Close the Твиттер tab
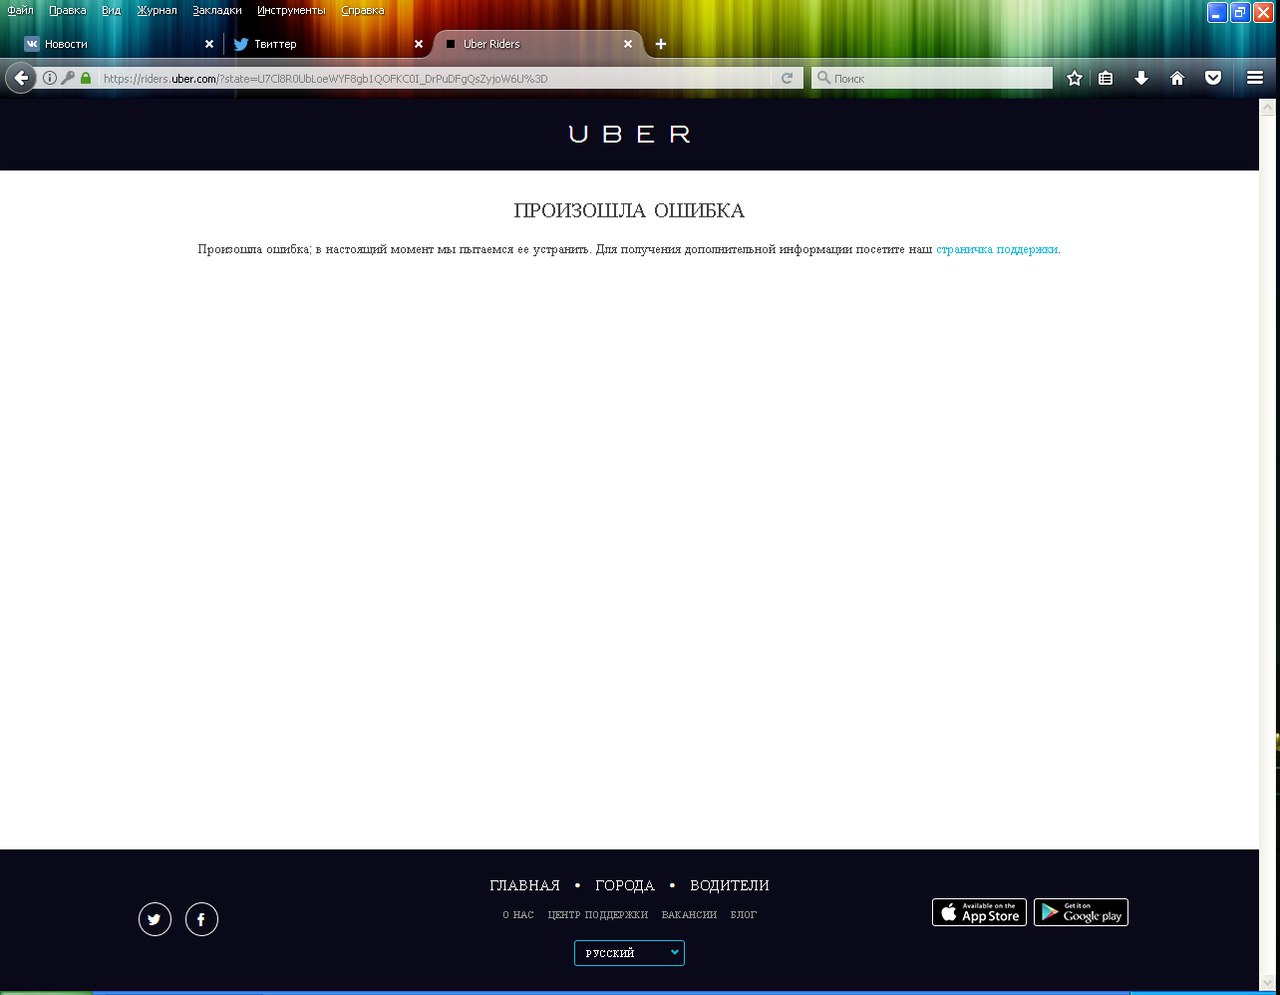This screenshot has width=1280, height=995. point(419,44)
